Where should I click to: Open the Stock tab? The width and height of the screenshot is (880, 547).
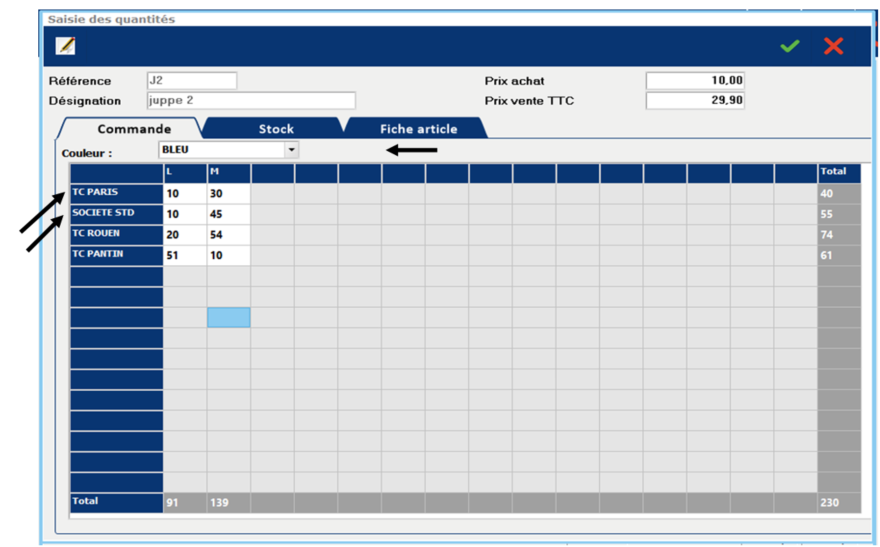(x=276, y=129)
